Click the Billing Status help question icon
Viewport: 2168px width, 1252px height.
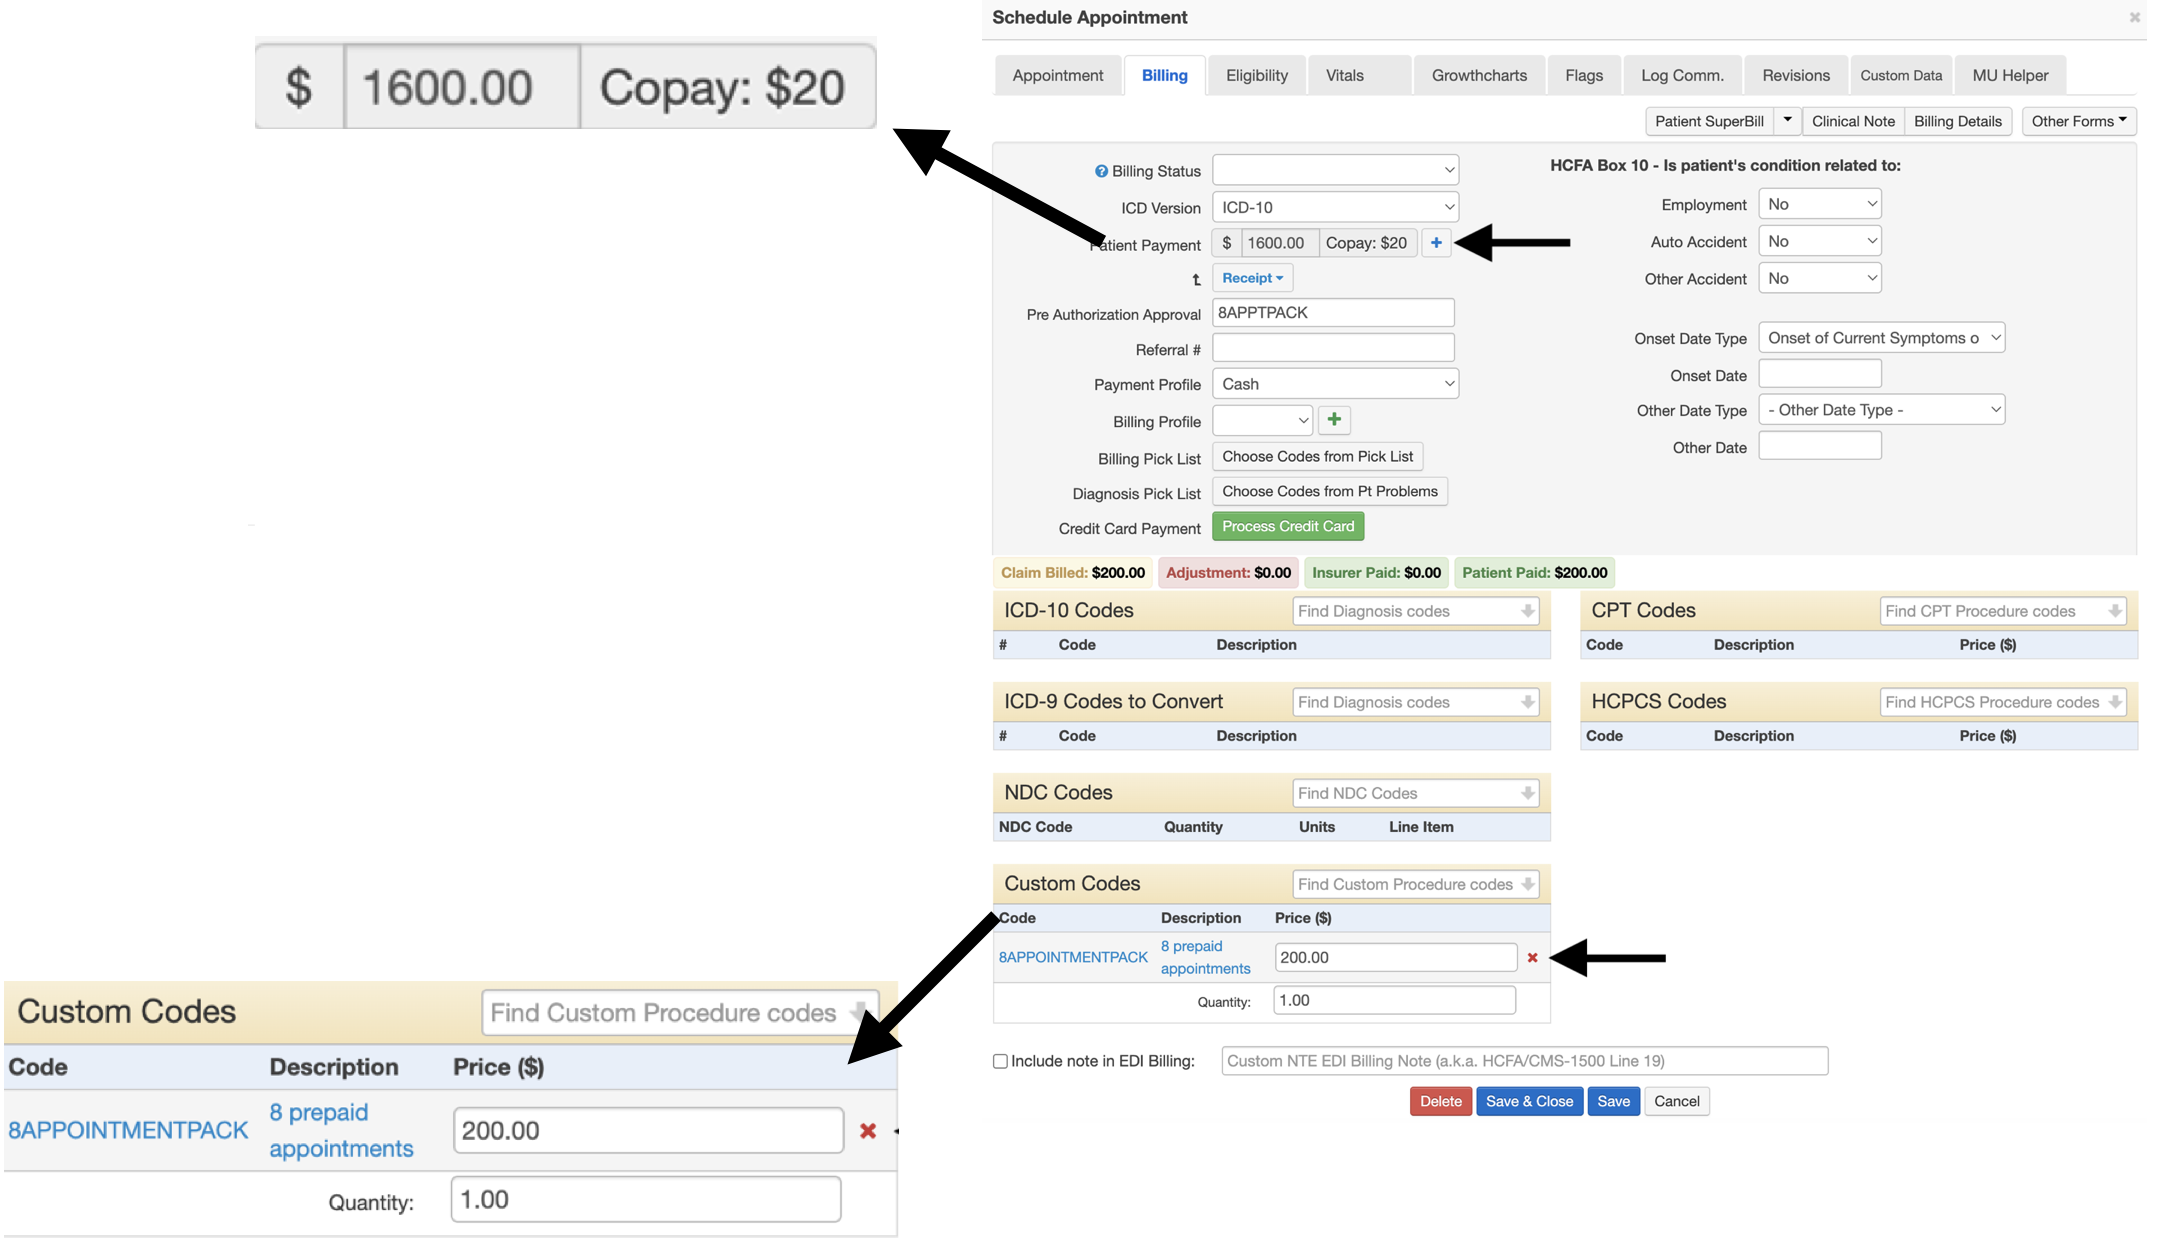pyautogui.click(x=1101, y=171)
